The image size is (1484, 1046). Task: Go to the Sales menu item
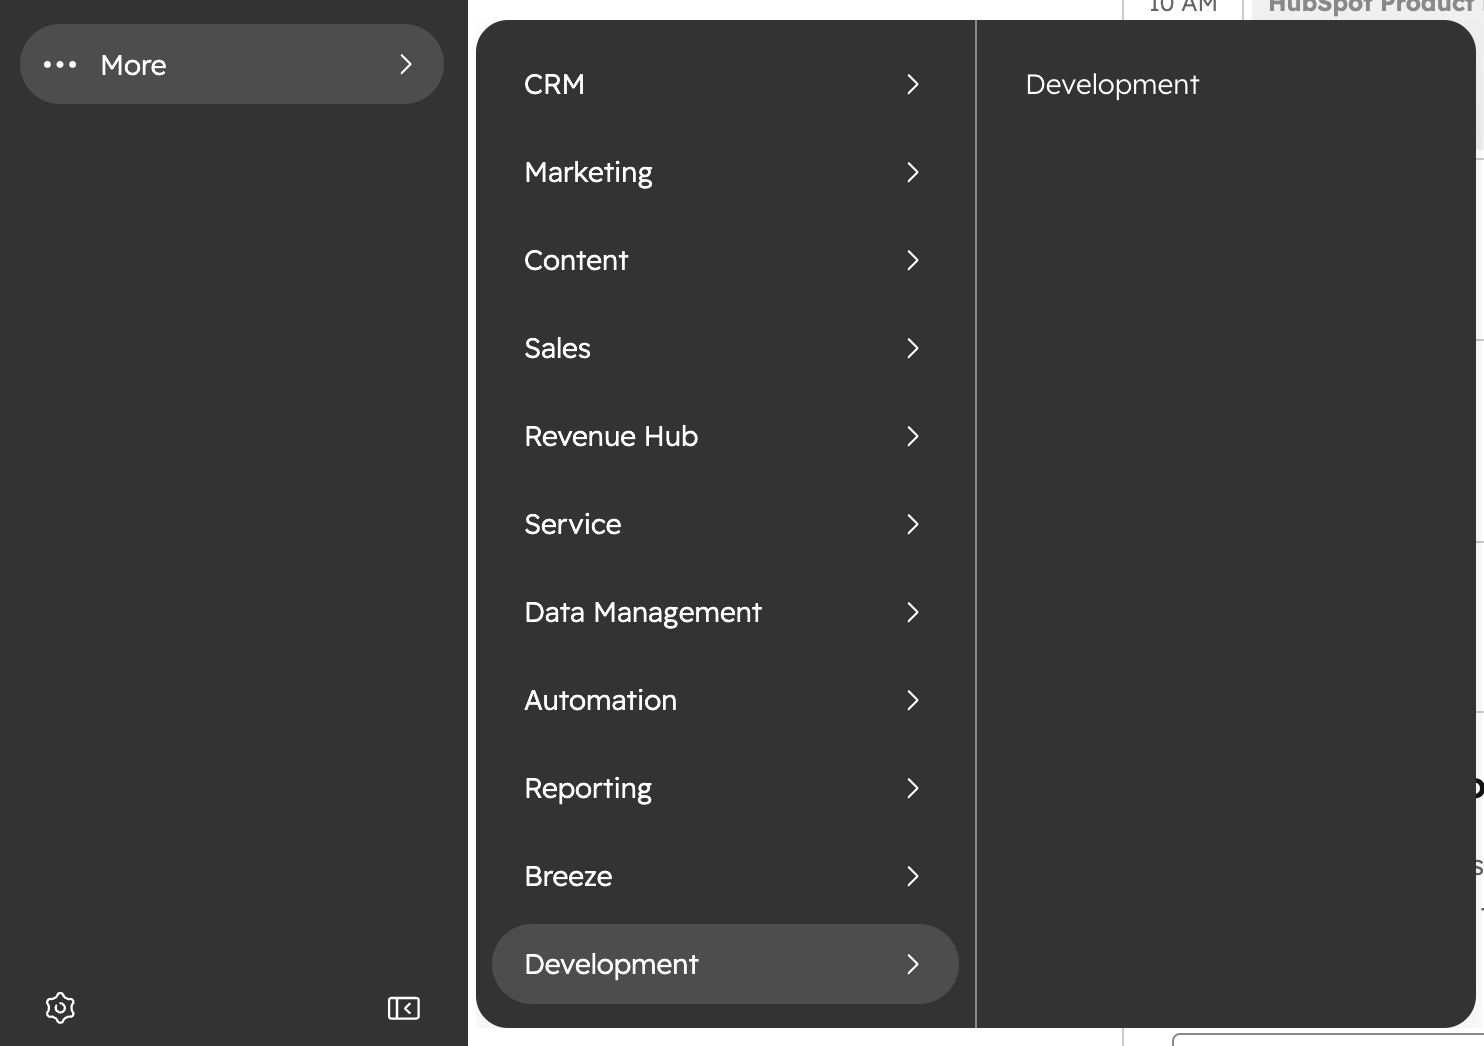pyautogui.click(x=725, y=348)
